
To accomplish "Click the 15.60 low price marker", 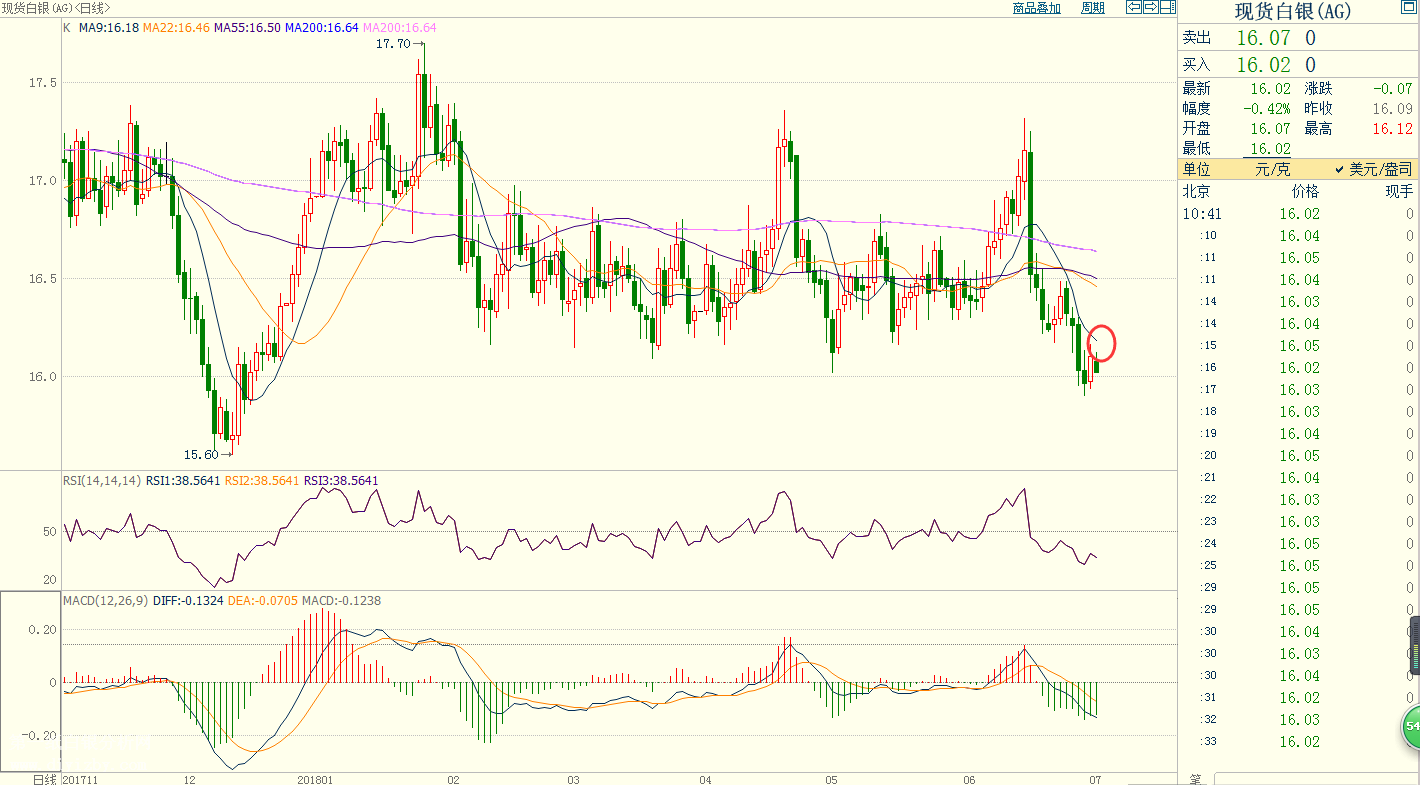I will point(203,454).
